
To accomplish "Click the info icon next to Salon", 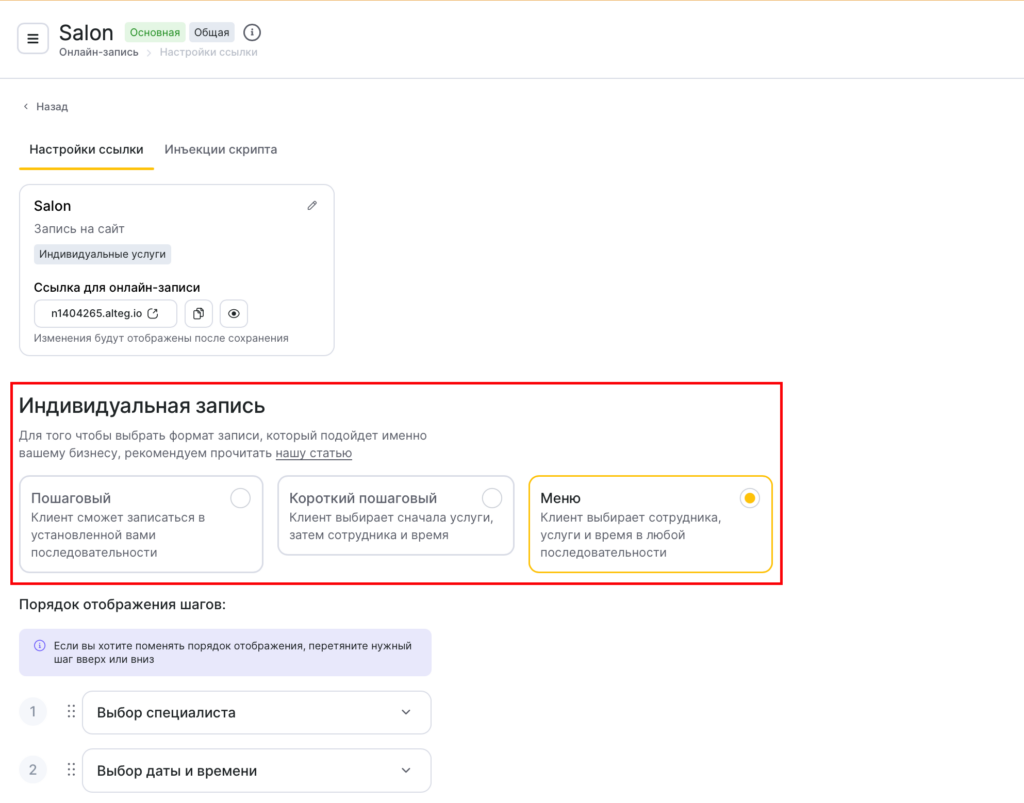I will pyautogui.click(x=252, y=33).
